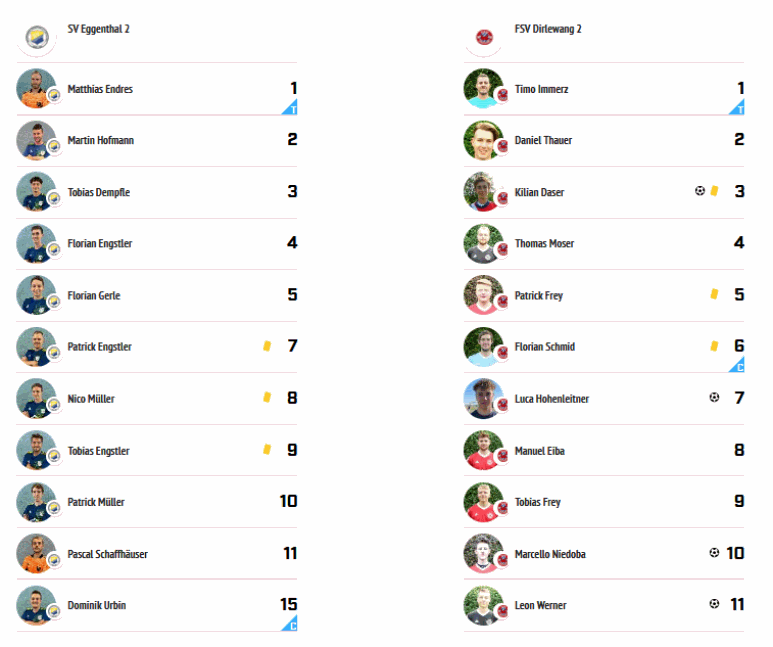Click the yellow card icon for Nico Müller
Image resolution: width=773 pixels, height=647 pixels.
tap(267, 397)
